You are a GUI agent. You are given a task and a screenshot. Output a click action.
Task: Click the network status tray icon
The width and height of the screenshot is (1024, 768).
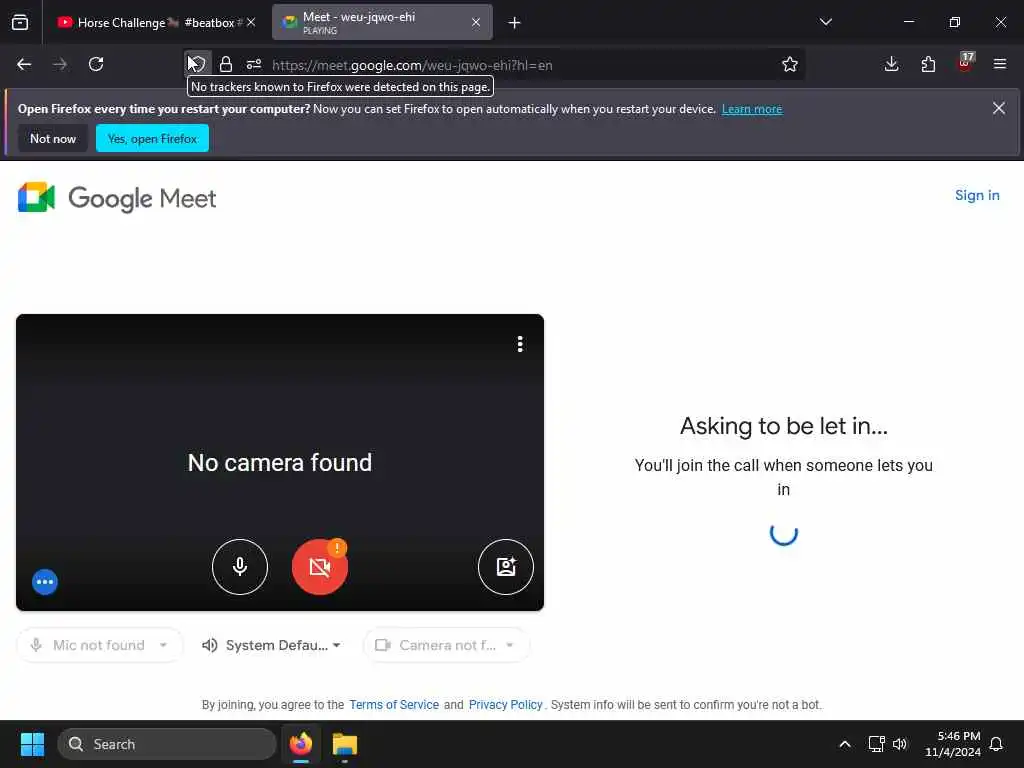coord(876,744)
